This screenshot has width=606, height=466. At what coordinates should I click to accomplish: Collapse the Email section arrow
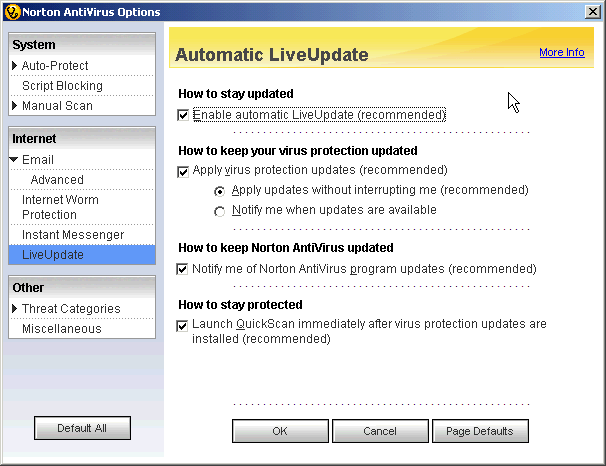pyautogui.click(x=15, y=160)
